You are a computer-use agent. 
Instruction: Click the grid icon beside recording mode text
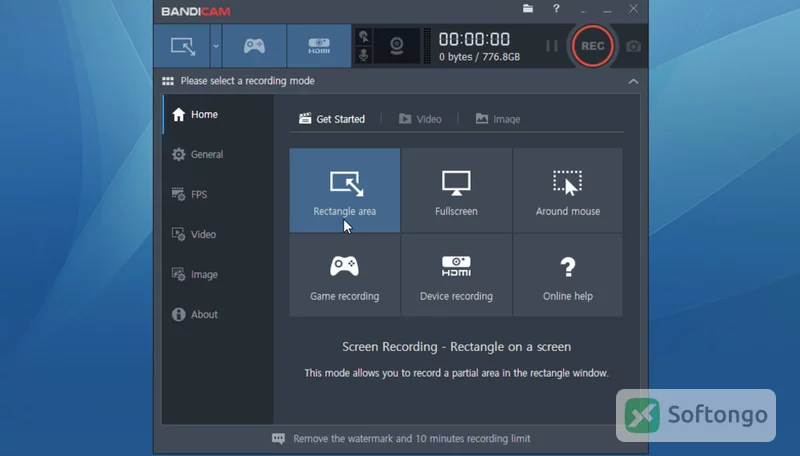point(168,81)
